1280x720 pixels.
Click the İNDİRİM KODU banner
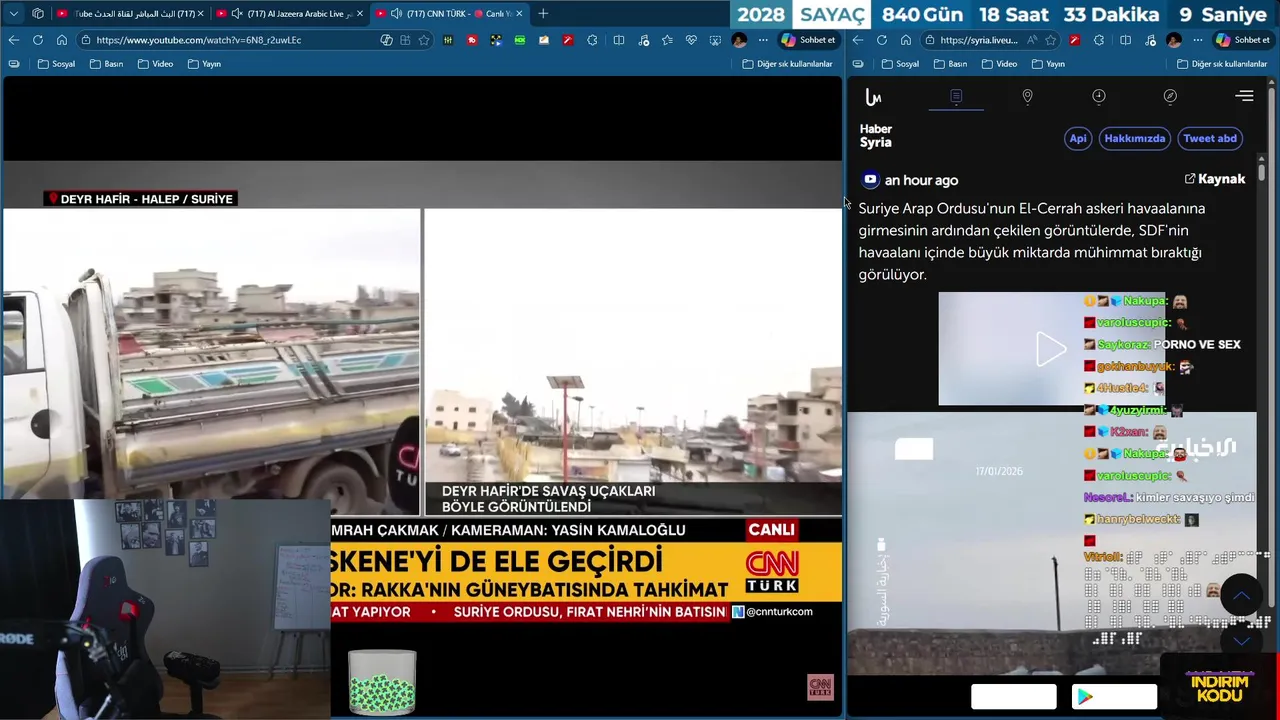(1219, 688)
